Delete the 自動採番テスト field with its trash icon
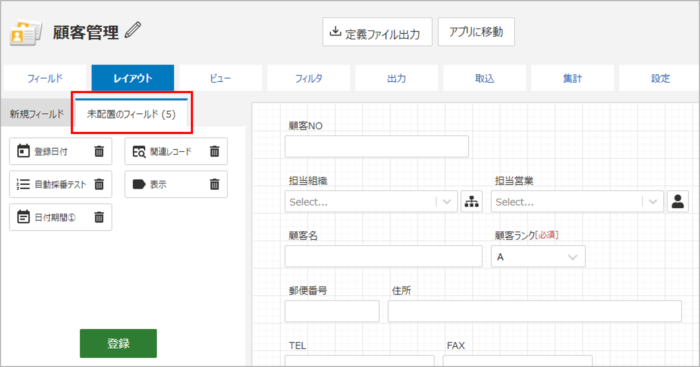 point(99,184)
